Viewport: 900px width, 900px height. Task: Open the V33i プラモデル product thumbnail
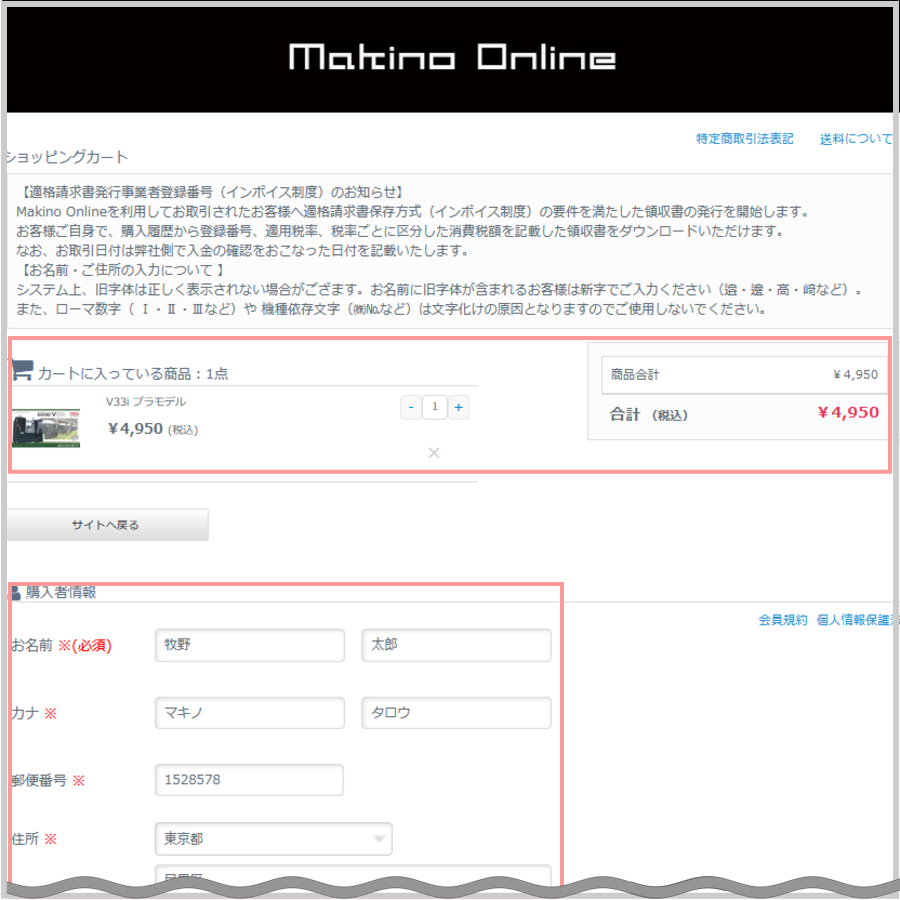(x=46, y=428)
